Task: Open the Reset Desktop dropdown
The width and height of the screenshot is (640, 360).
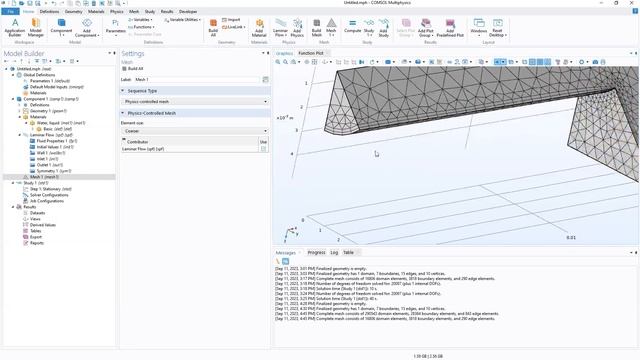Action: click(497, 27)
